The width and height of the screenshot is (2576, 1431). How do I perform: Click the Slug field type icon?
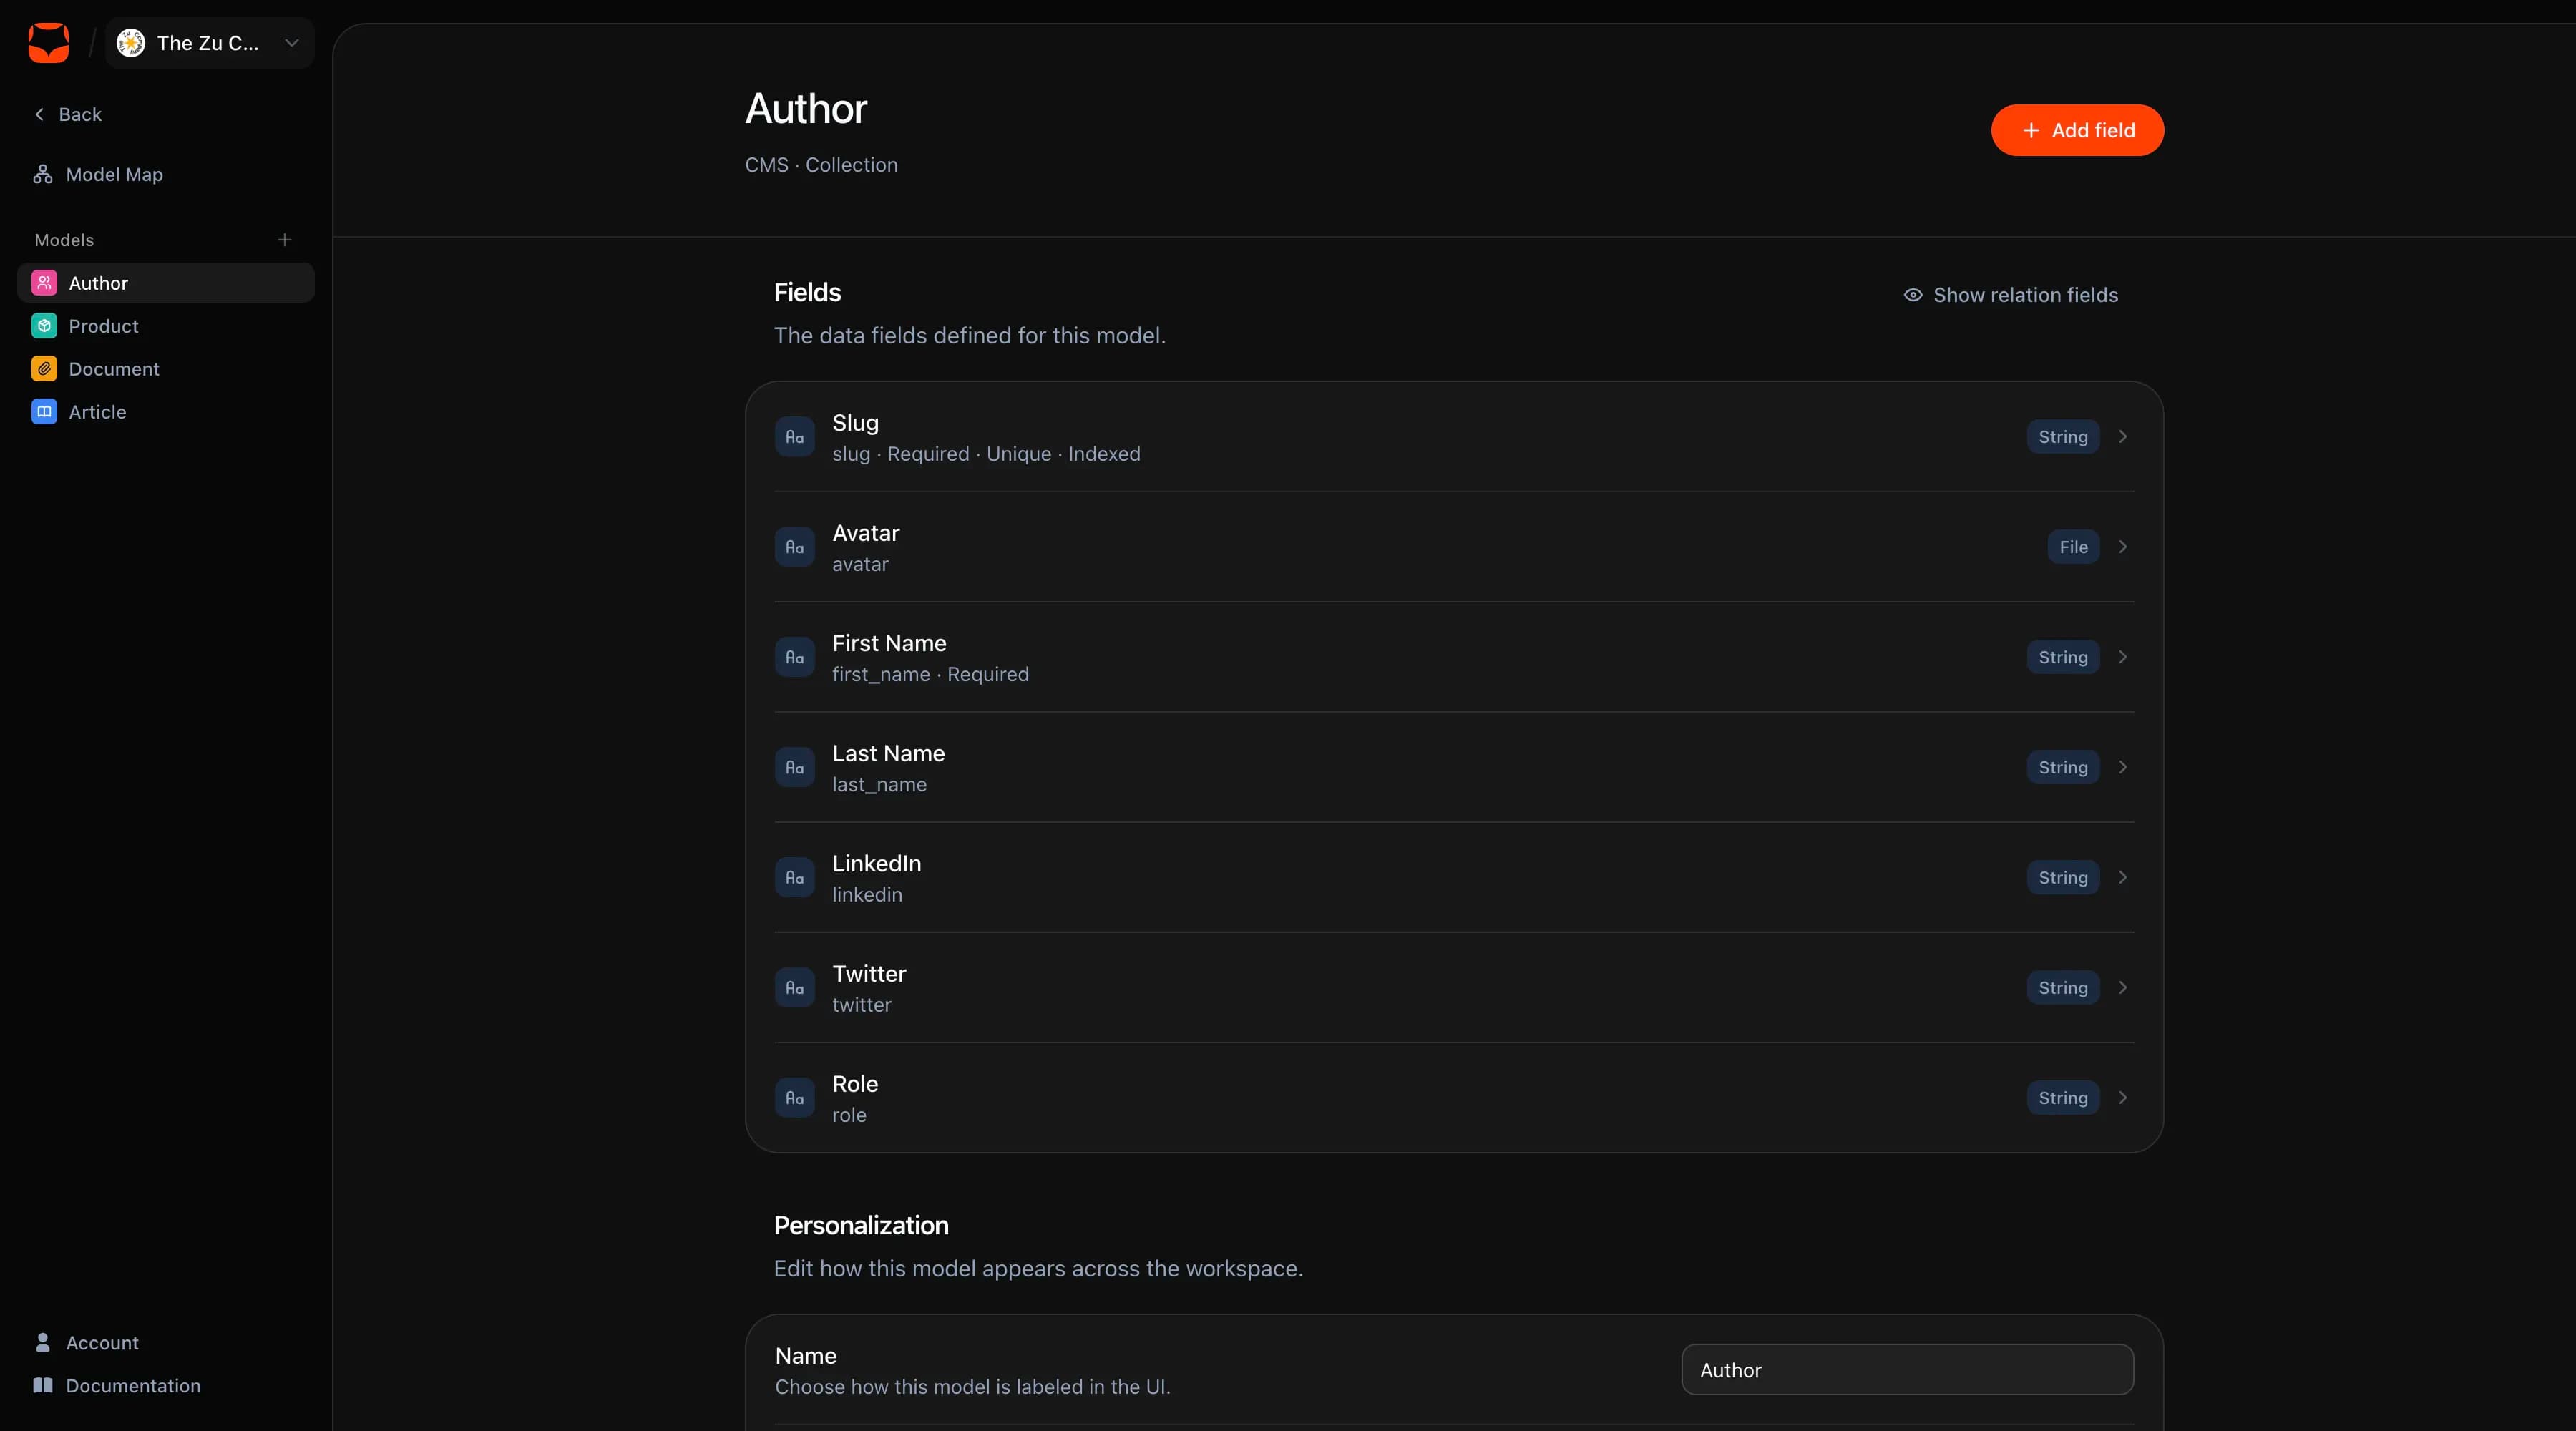(795, 437)
